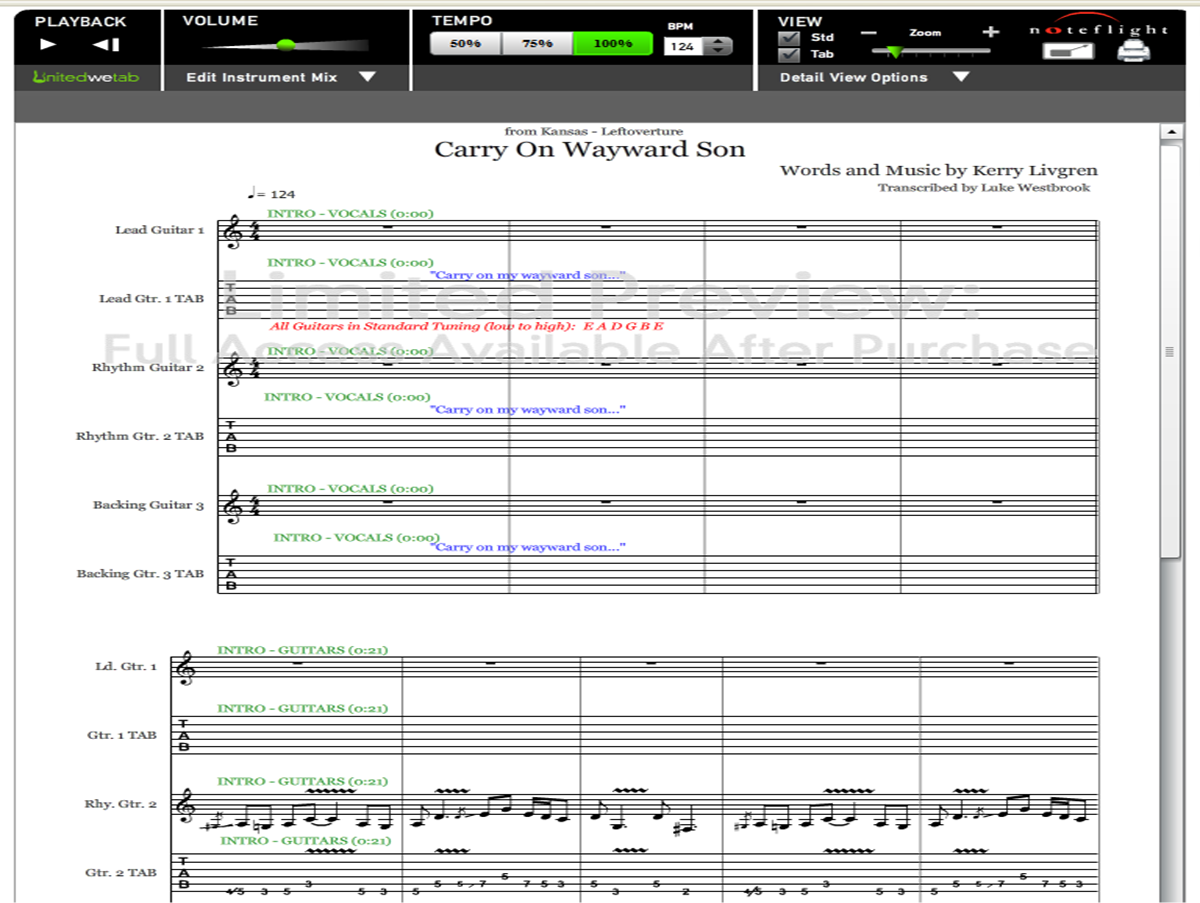Adjust the green volume slider knob

(286, 44)
